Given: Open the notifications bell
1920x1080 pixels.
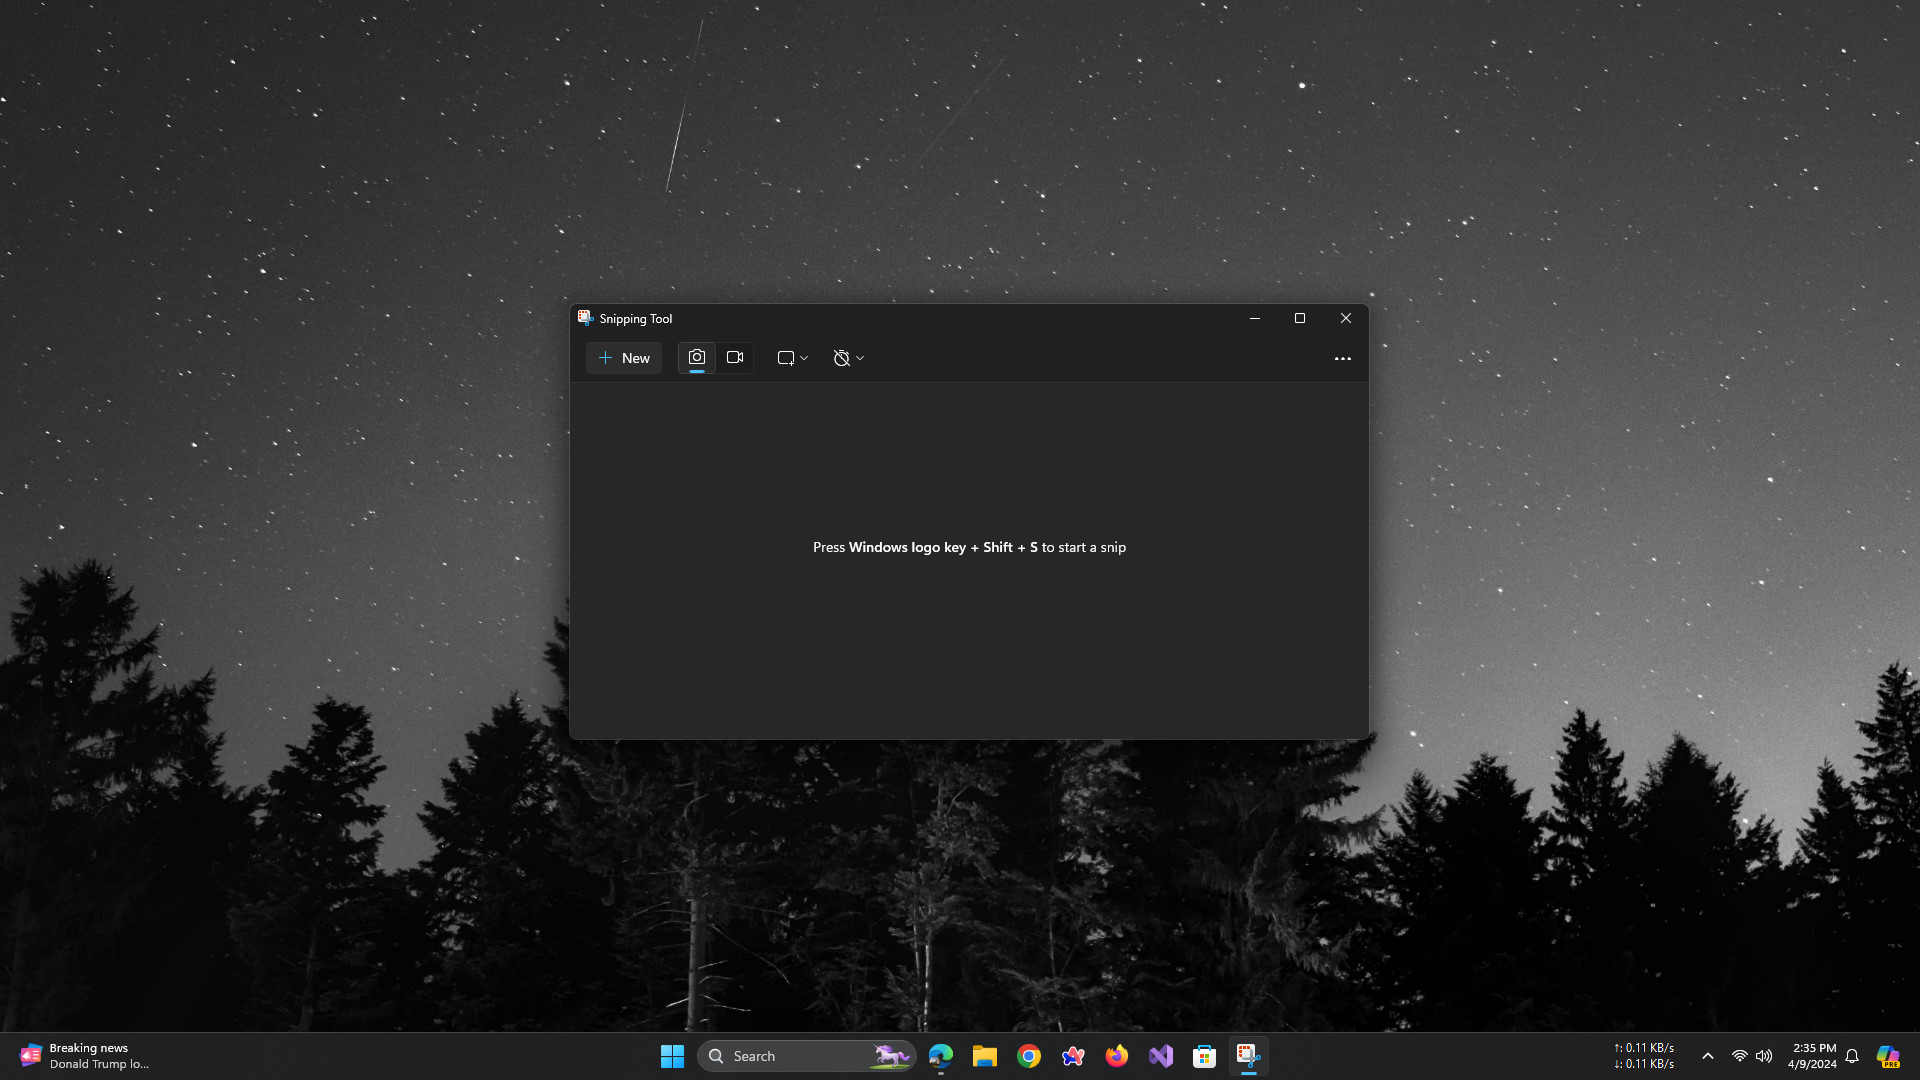Looking at the screenshot, I should pyautogui.click(x=1852, y=1056).
